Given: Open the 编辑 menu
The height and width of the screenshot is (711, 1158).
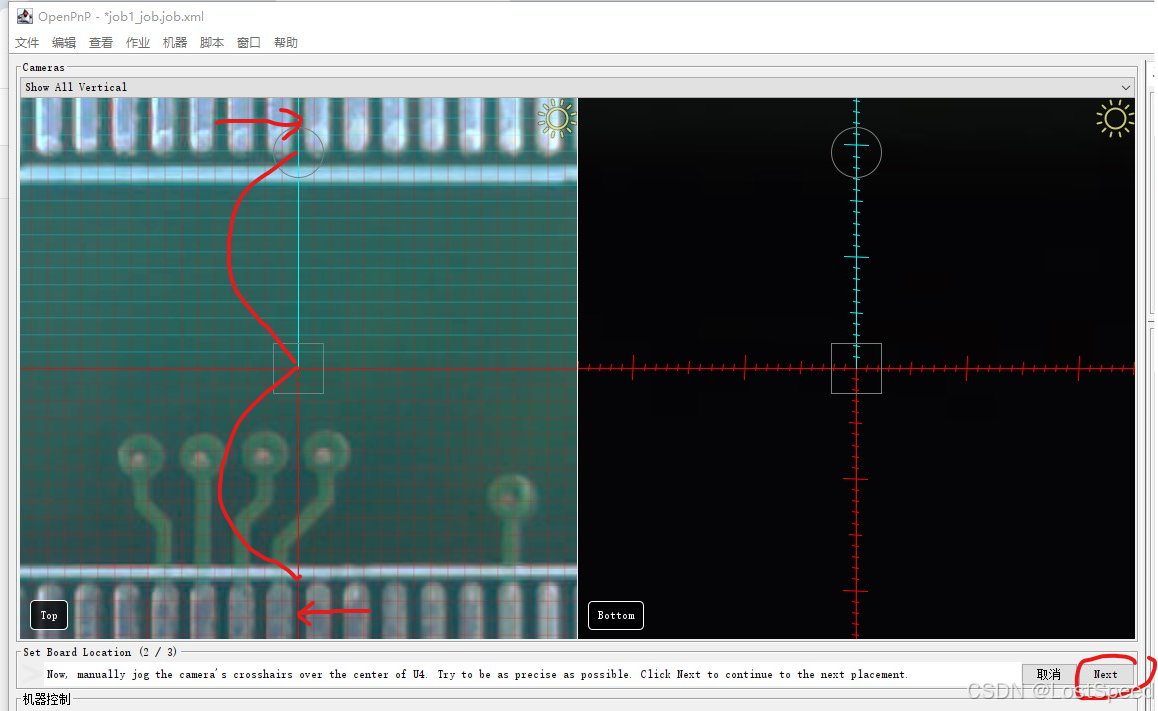Looking at the screenshot, I should pyautogui.click(x=64, y=43).
